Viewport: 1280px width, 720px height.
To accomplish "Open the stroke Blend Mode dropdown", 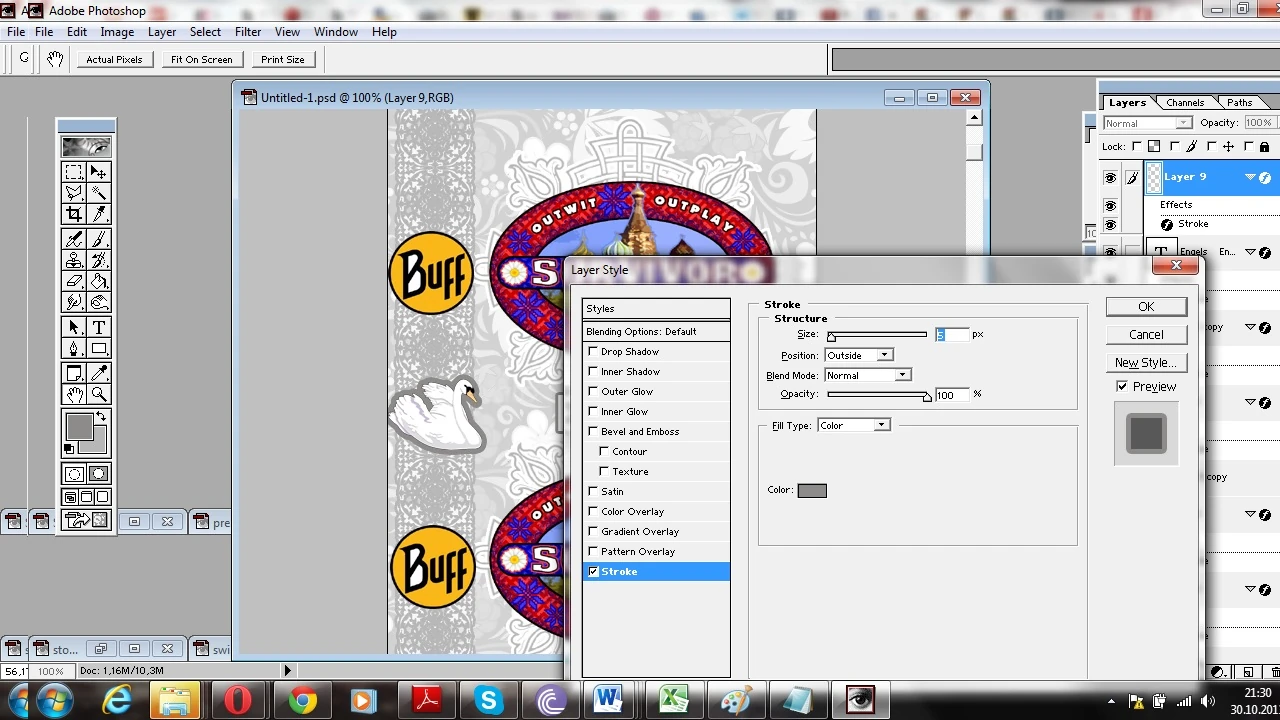I will pyautogui.click(x=867, y=375).
